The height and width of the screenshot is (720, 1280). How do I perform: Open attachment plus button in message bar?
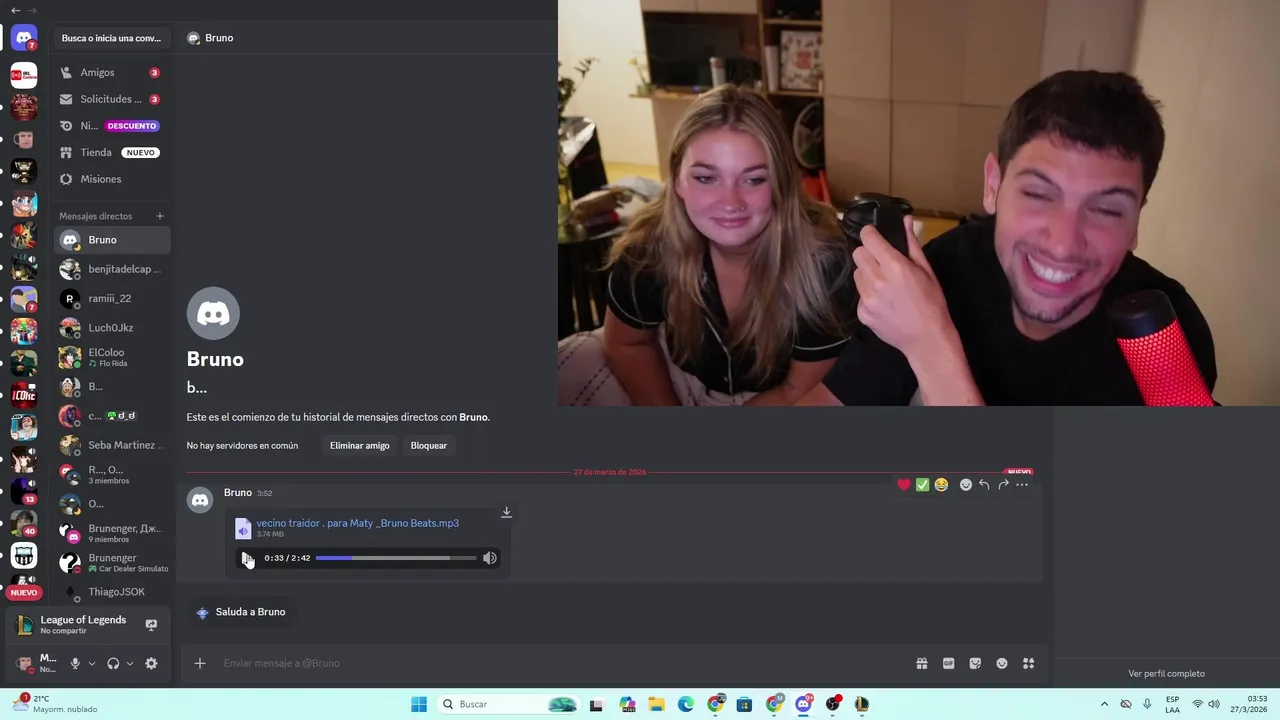200,663
